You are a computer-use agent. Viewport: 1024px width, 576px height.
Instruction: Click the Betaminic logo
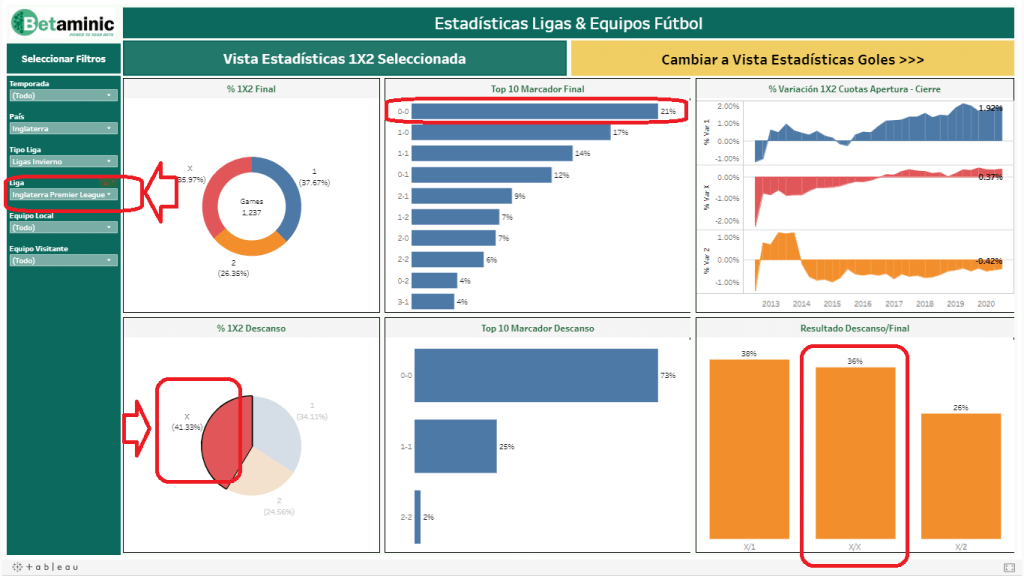62,22
